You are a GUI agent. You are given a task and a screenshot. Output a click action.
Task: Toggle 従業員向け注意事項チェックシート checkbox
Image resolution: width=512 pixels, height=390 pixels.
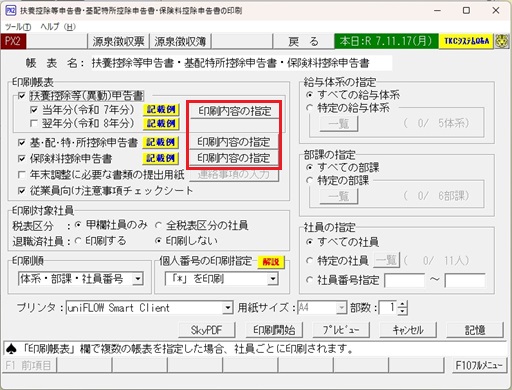(22, 191)
